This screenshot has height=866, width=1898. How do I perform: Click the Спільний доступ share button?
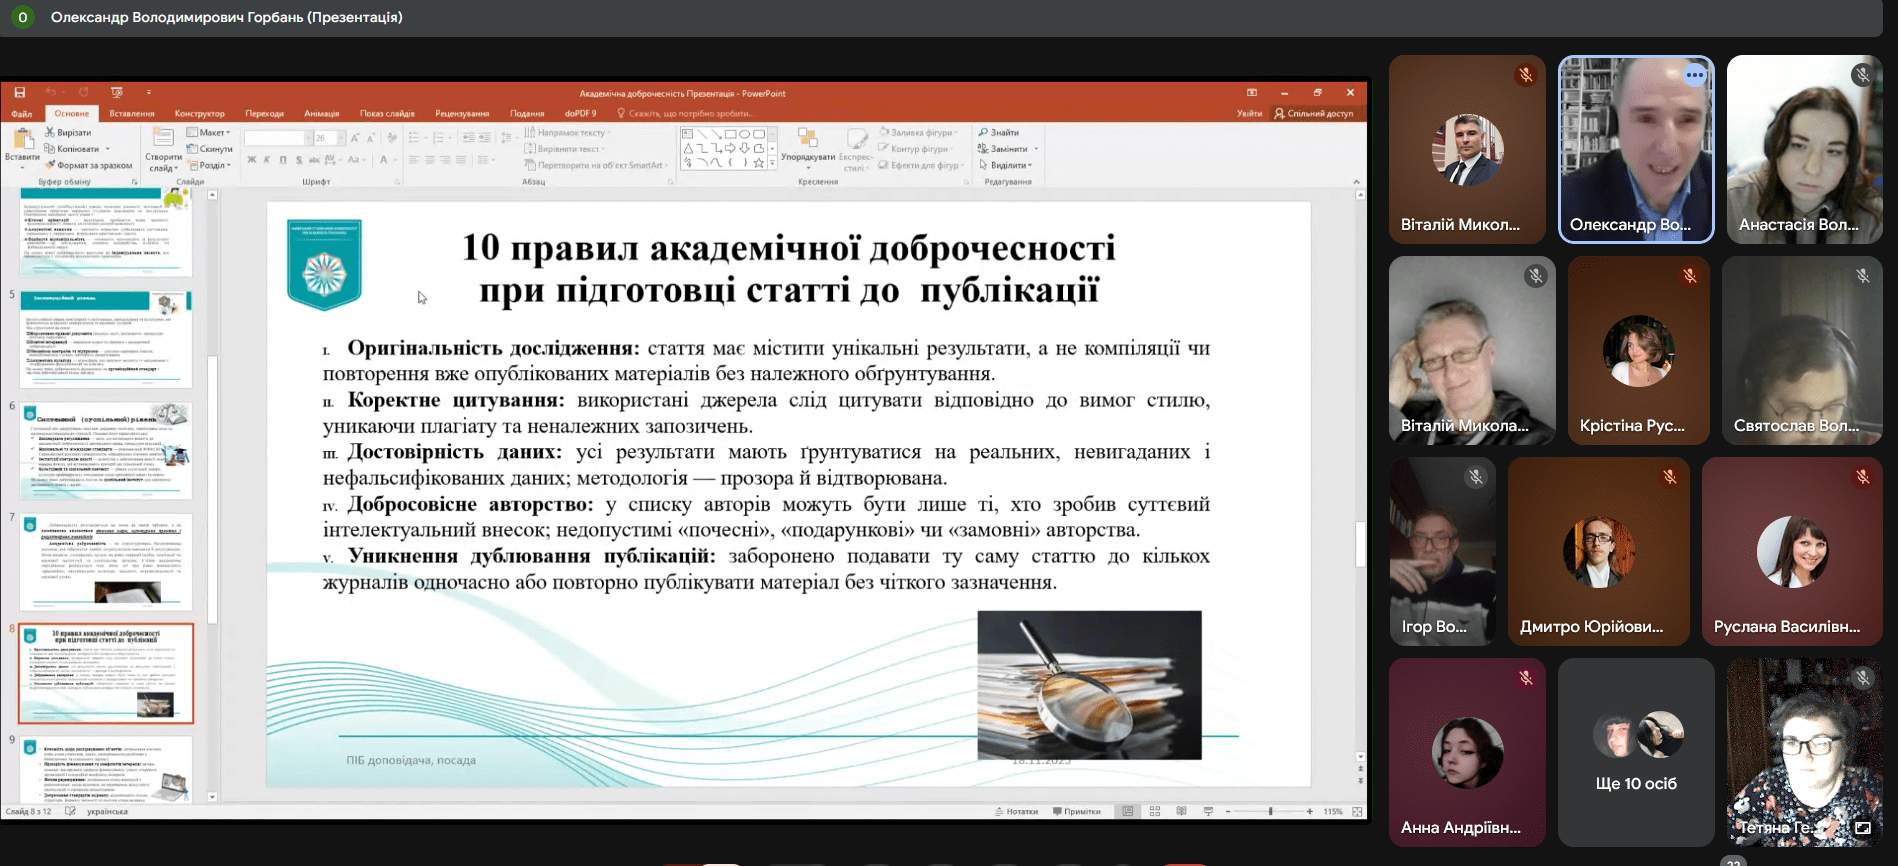tap(1314, 113)
